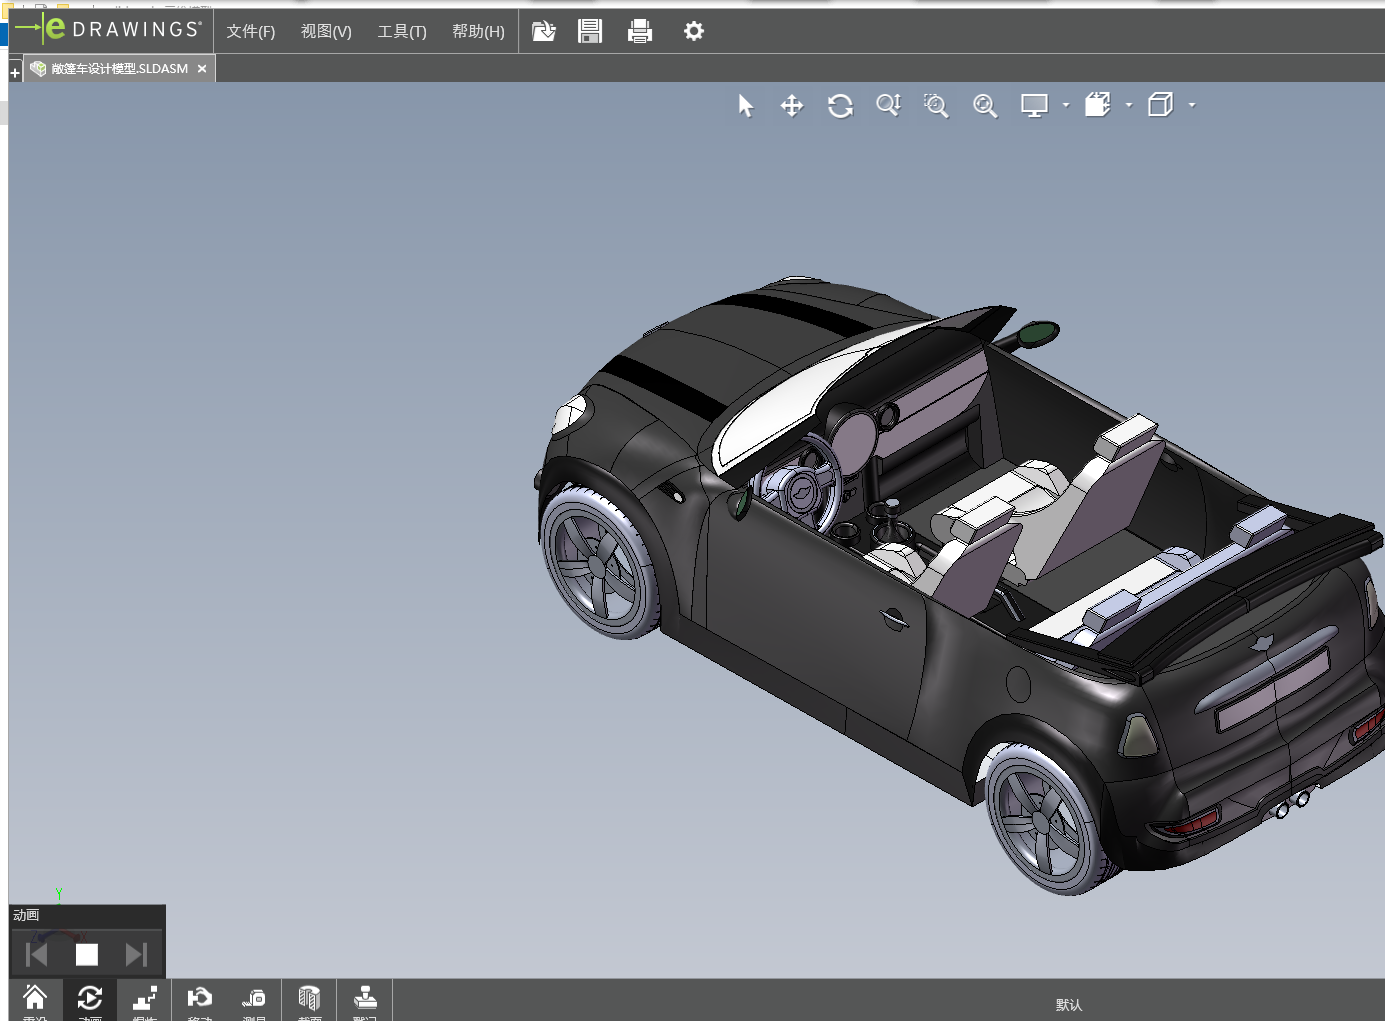
Task: Stop the animation playback
Action: point(87,955)
